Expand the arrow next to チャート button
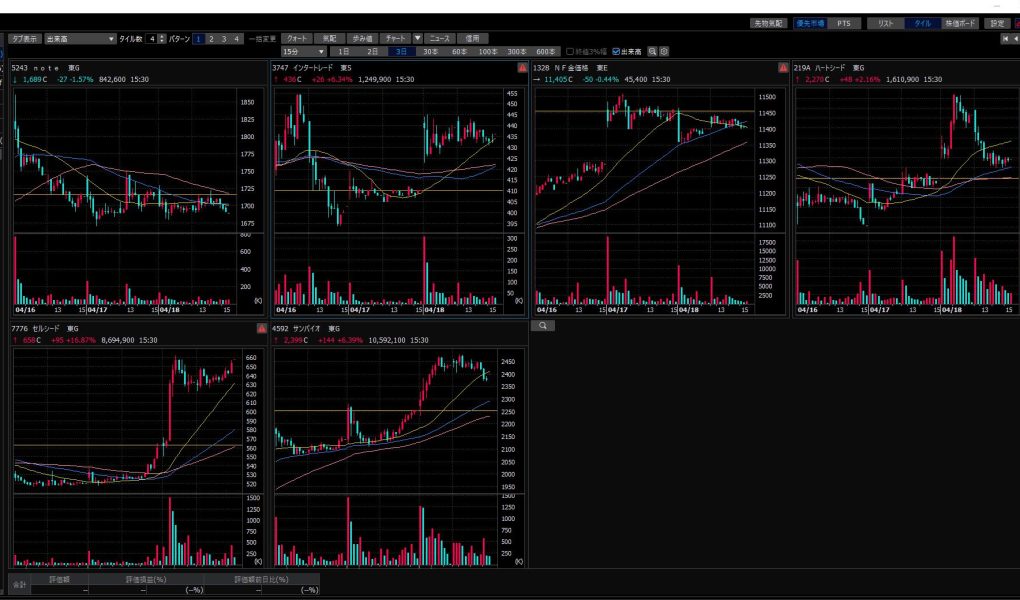This screenshot has height=600, width=1020. tap(418, 38)
